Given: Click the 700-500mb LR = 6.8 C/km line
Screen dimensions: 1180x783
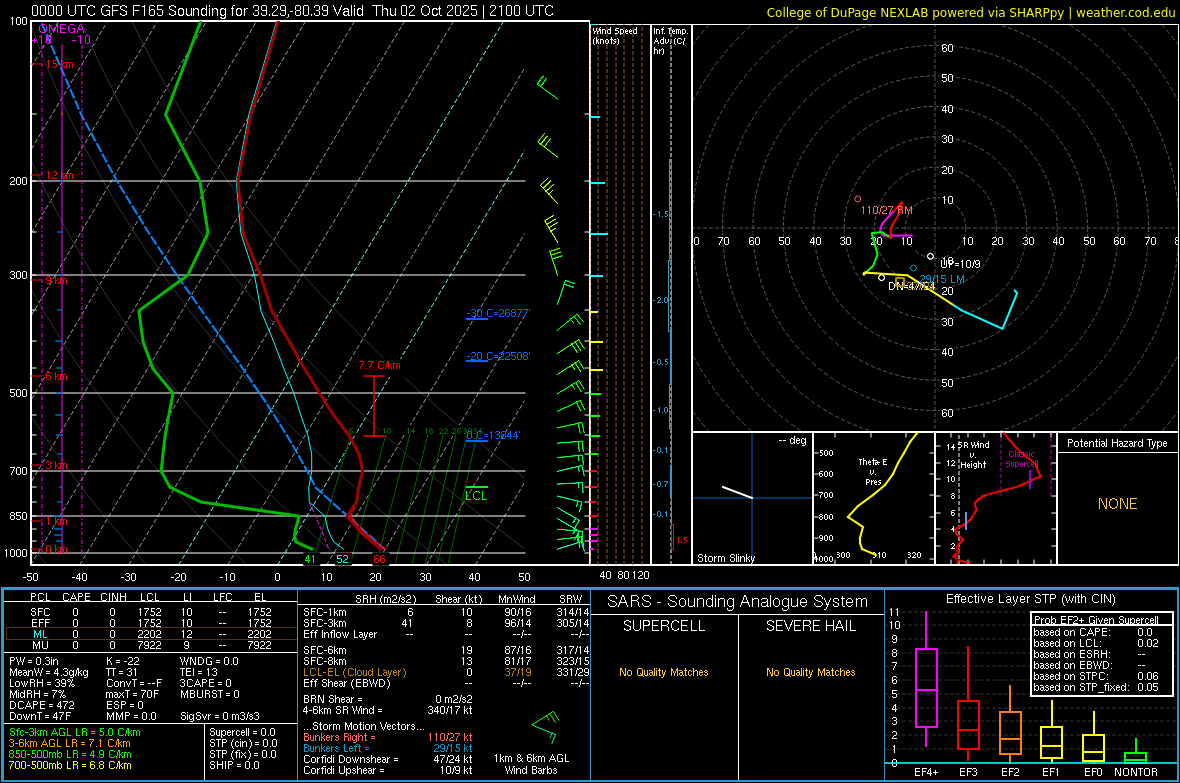Looking at the screenshot, I should coord(70,765).
